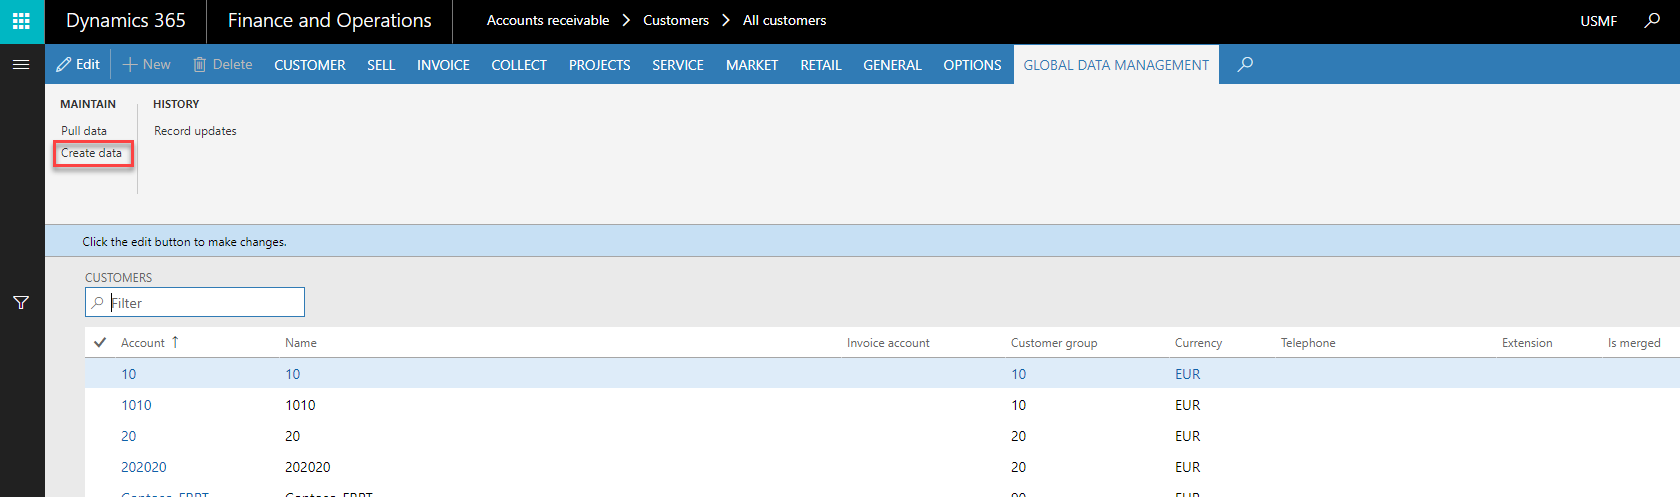Image resolution: width=1680 pixels, height=497 pixels.
Task: Open customer account 10 link
Action: (x=129, y=374)
